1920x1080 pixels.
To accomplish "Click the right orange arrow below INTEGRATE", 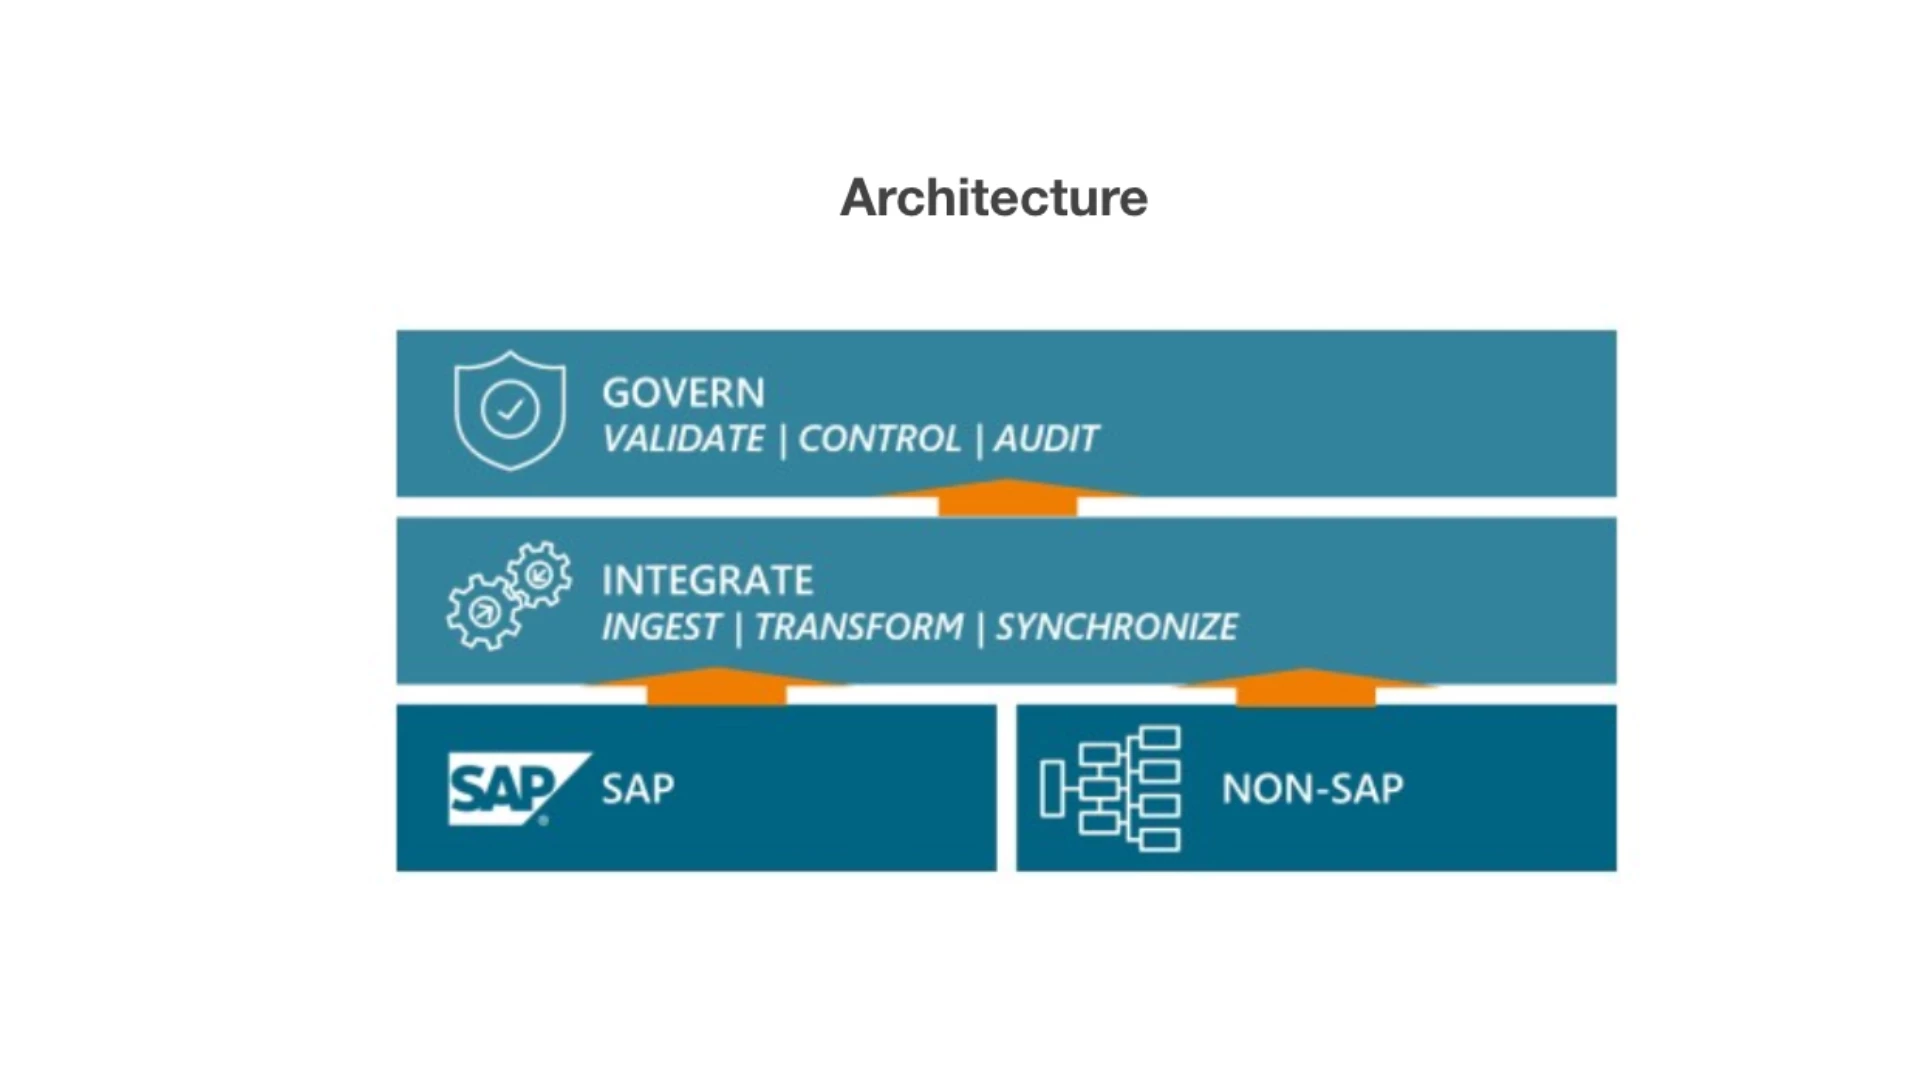I will point(1304,688).
